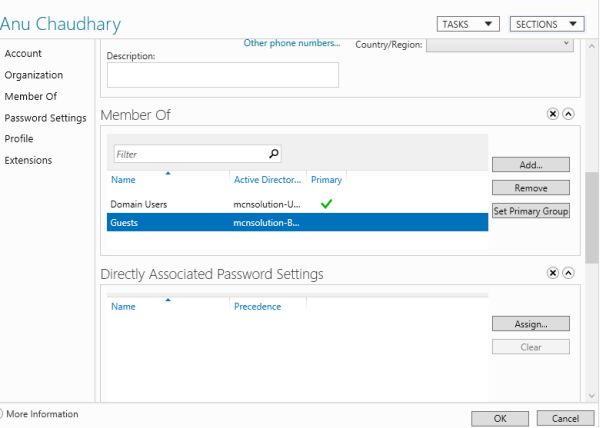Open Other phone numbers link
Viewport: 600px width, 428px height.
292,44
